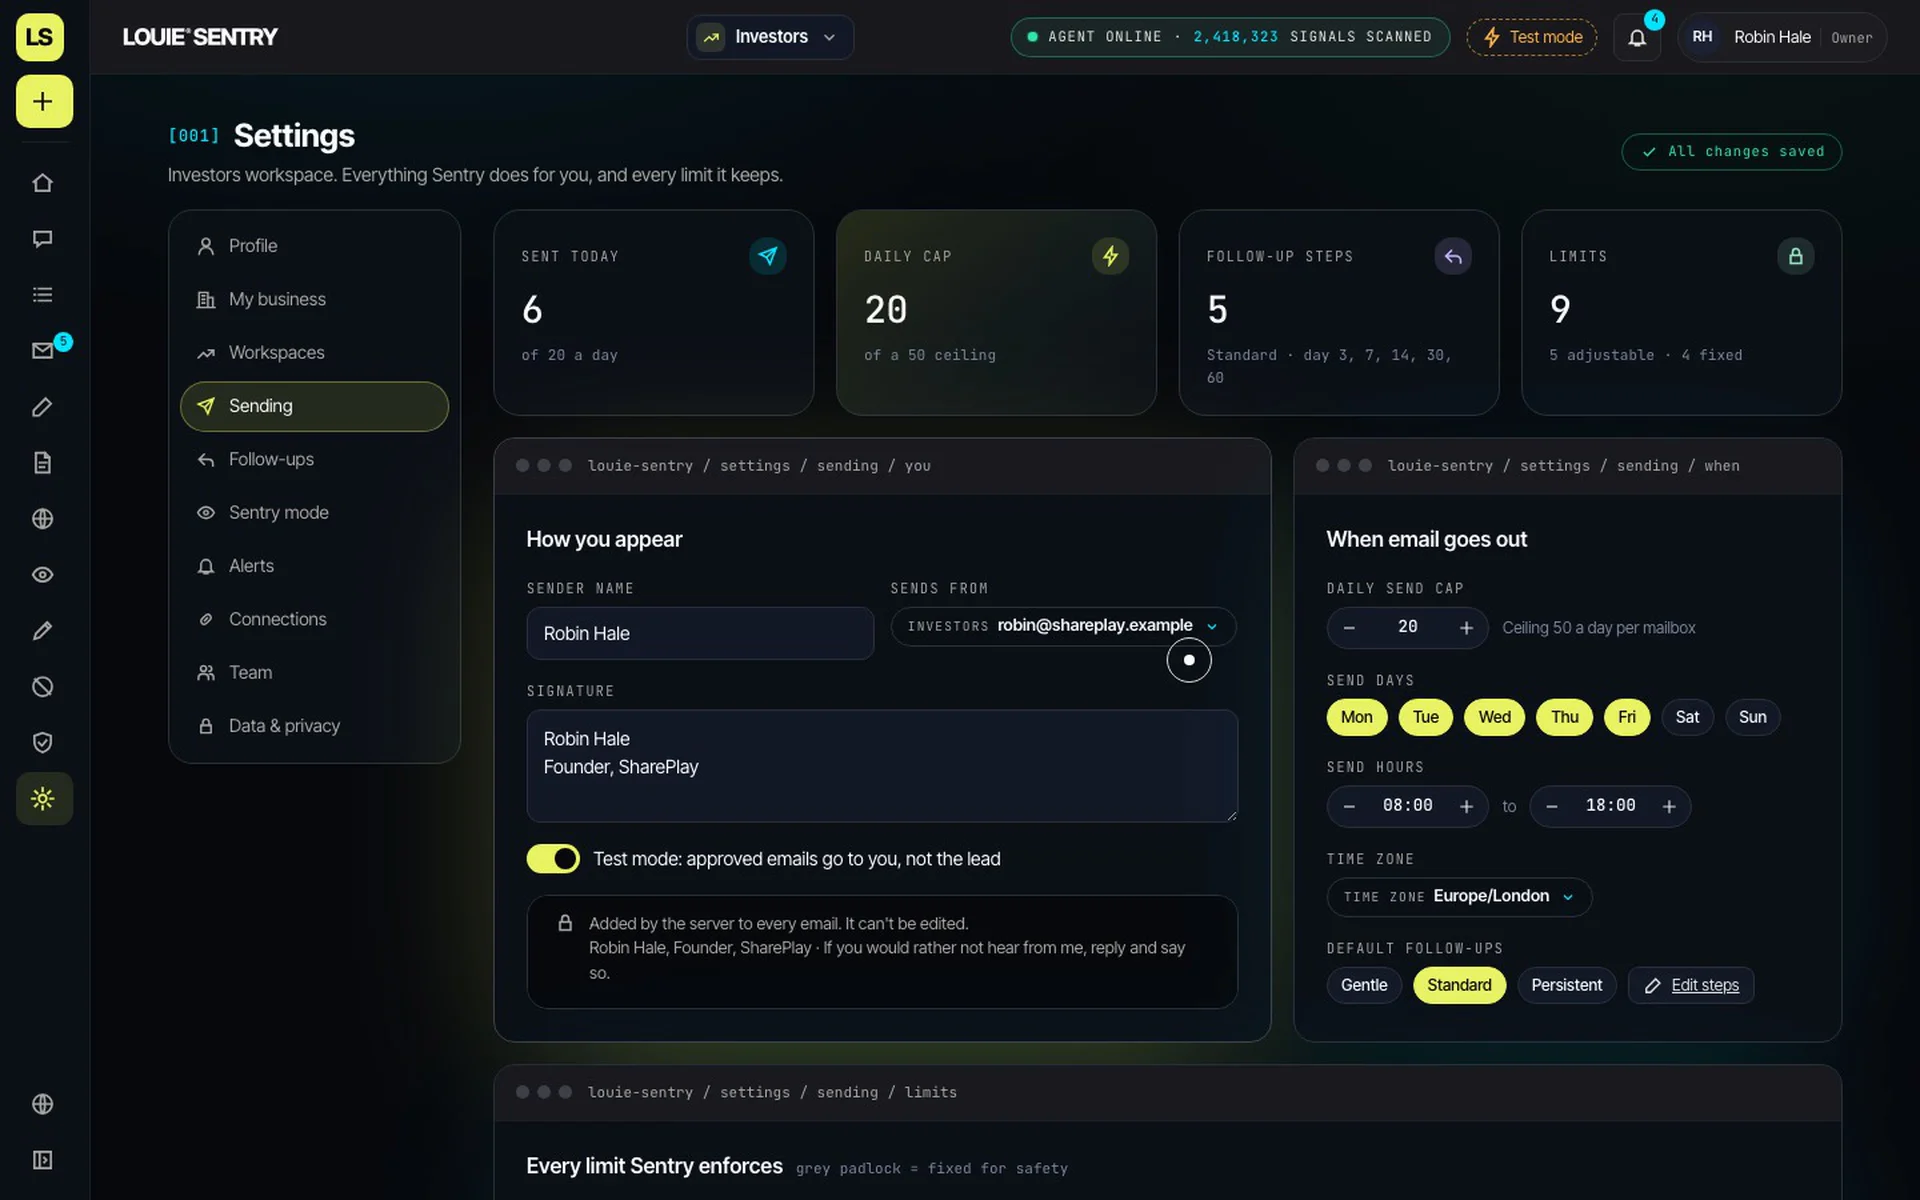This screenshot has width=1920, height=1200.
Task: Click the Test mode badge in header
Action: 1532,37
